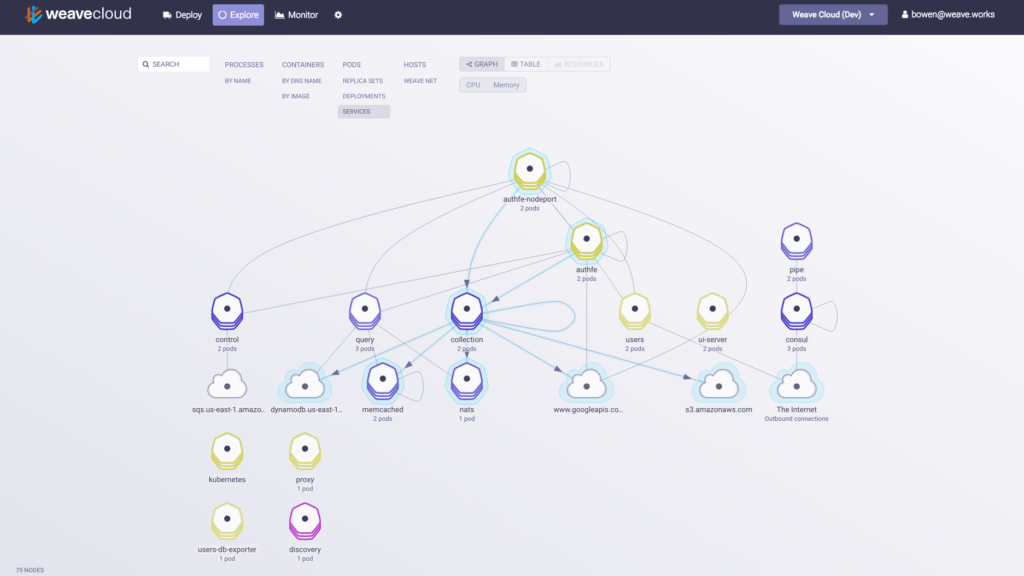
Task: Show the Containers topology
Action: (303, 65)
